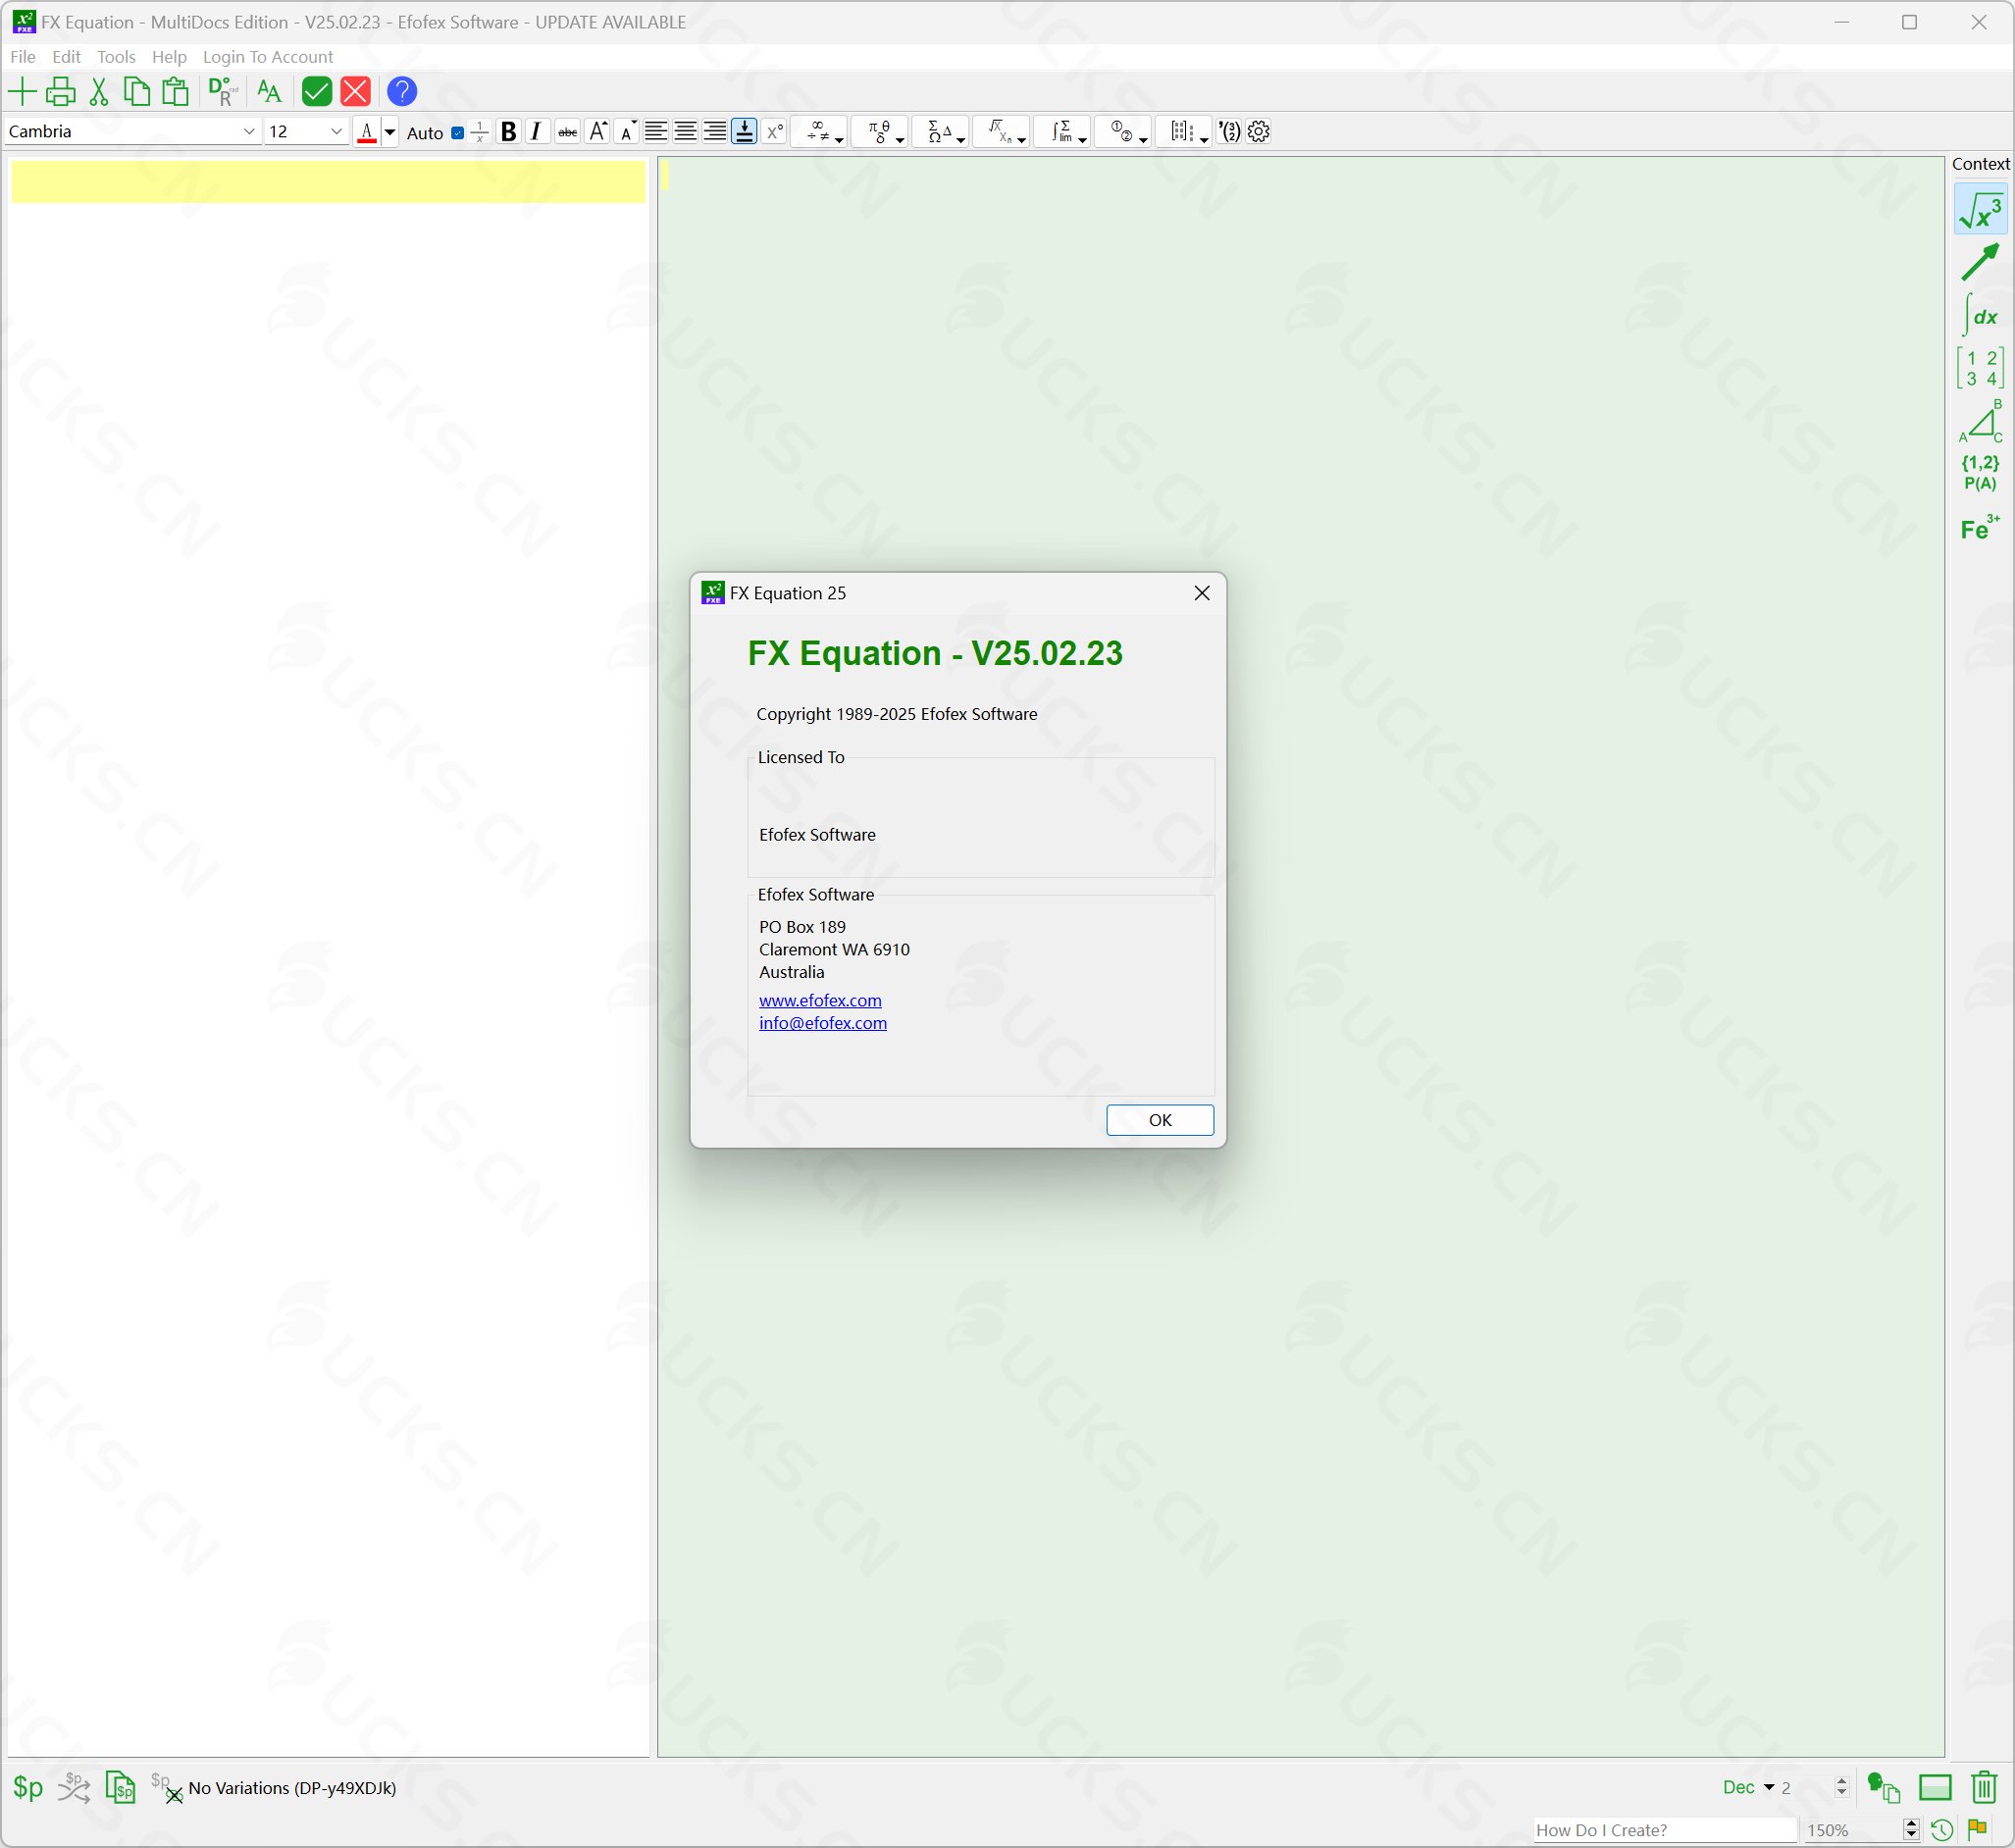The height and width of the screenshot is (1848, 2015).
Task: Click the shuffle parameters icon
Action: 74,1788
